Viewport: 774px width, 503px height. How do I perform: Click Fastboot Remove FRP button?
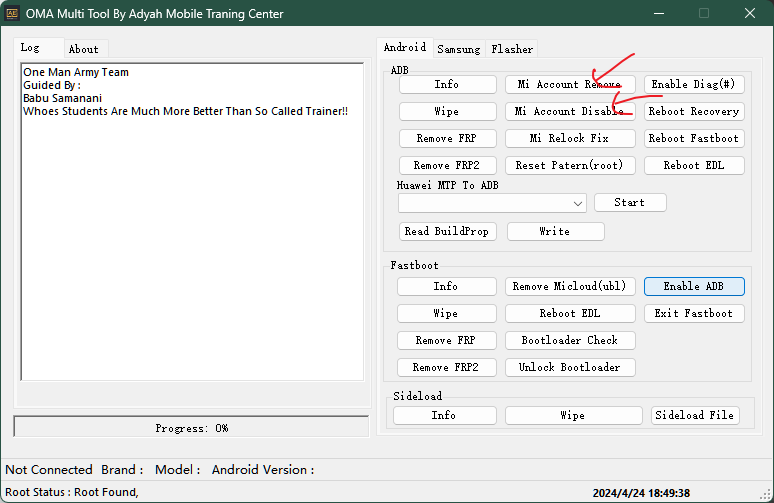pos(447,341)
